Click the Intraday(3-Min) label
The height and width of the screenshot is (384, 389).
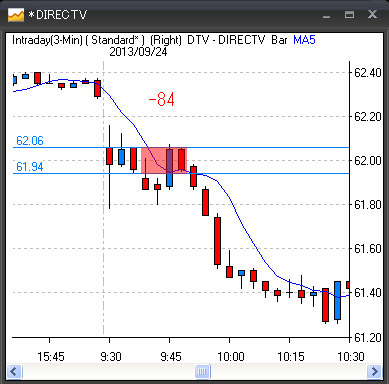[x=47, y=40]
